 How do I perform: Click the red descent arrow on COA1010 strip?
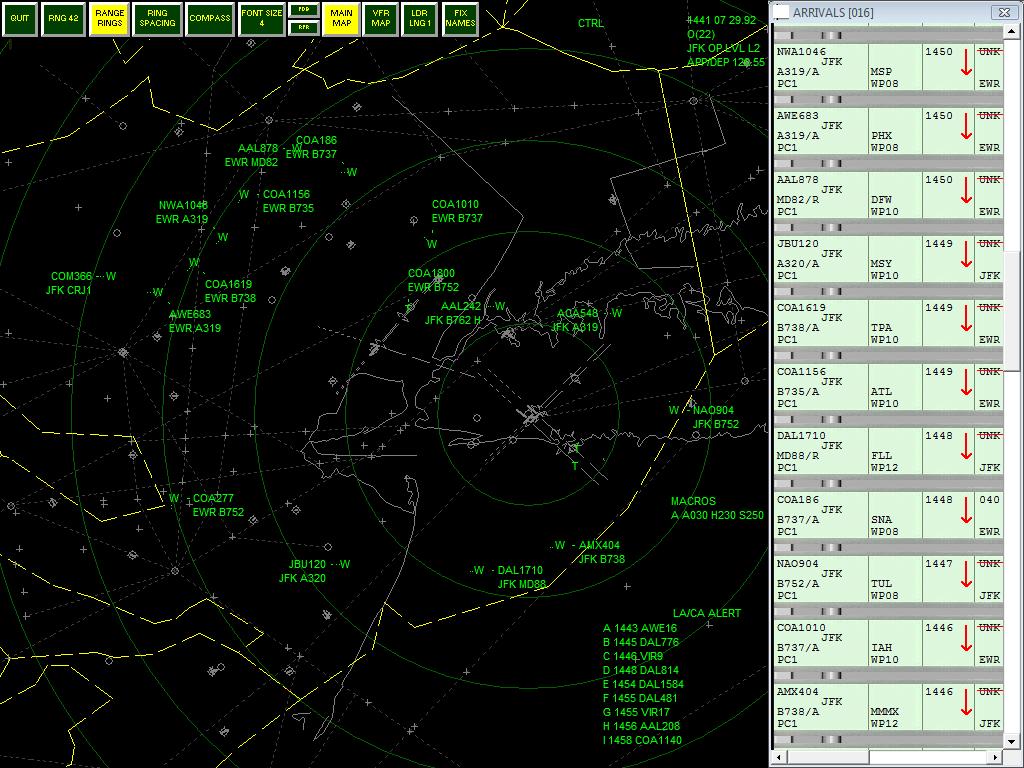pos(966,639)
